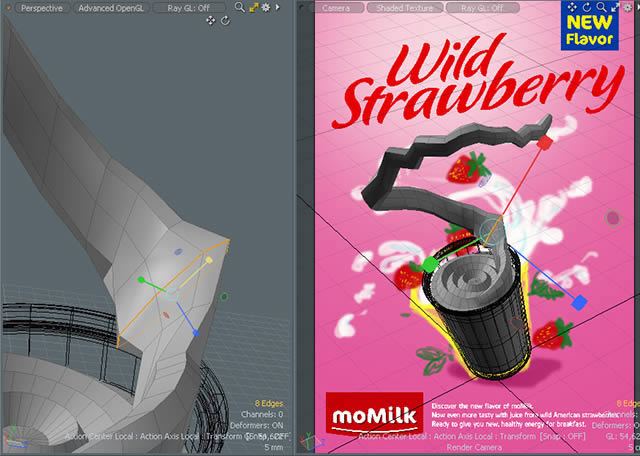Open Perspective viewport gear settings
Viewport: 640px width, 456px height.
tap(266, 7)
